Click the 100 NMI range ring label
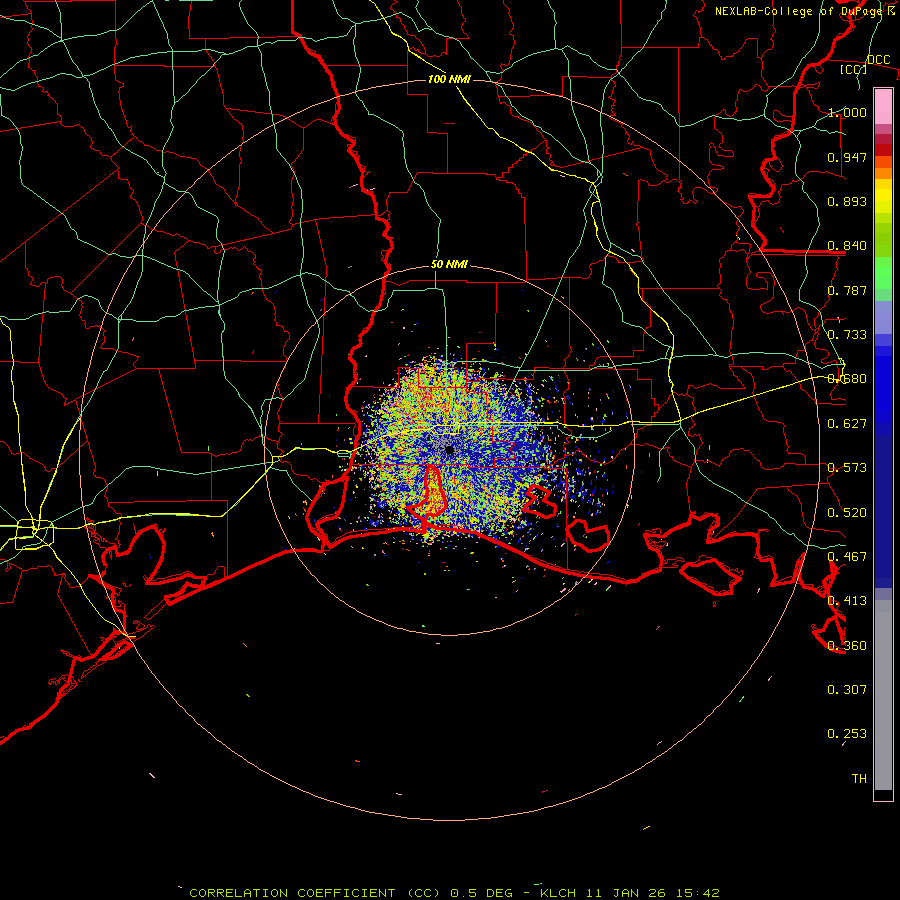The height and width of the screenshot is (900, 900). tap(449, 79)
